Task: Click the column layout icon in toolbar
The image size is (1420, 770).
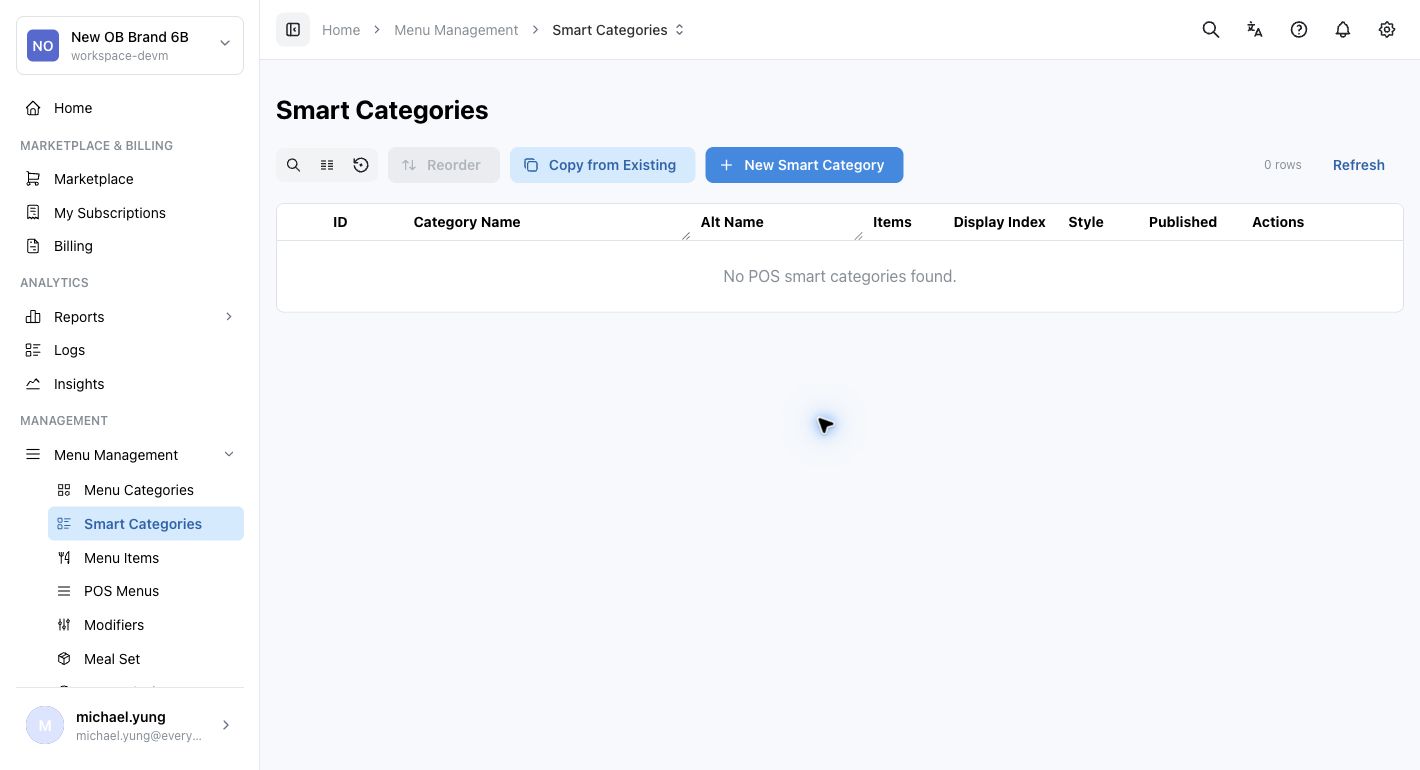Action: tap(327, 165)
